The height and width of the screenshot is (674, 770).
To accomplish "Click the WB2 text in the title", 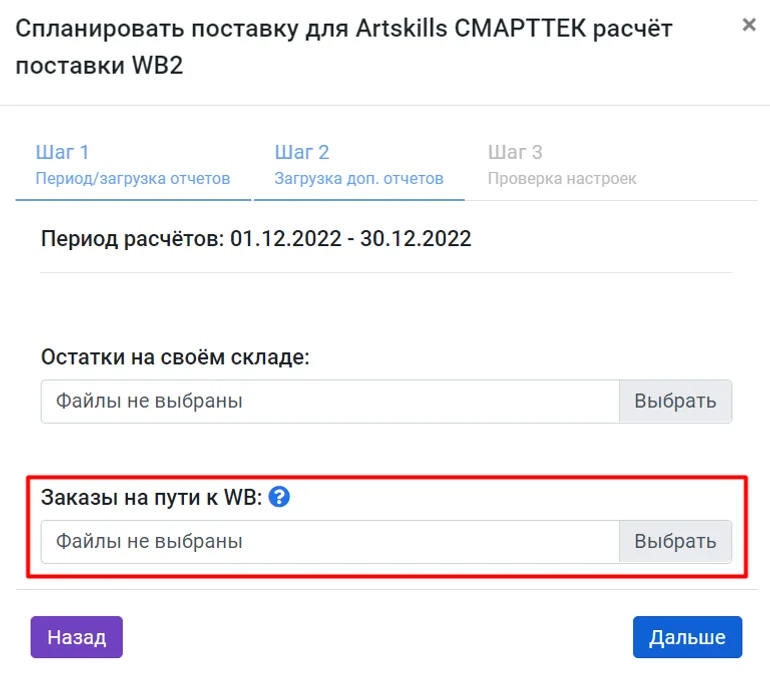I will [158, 65].
